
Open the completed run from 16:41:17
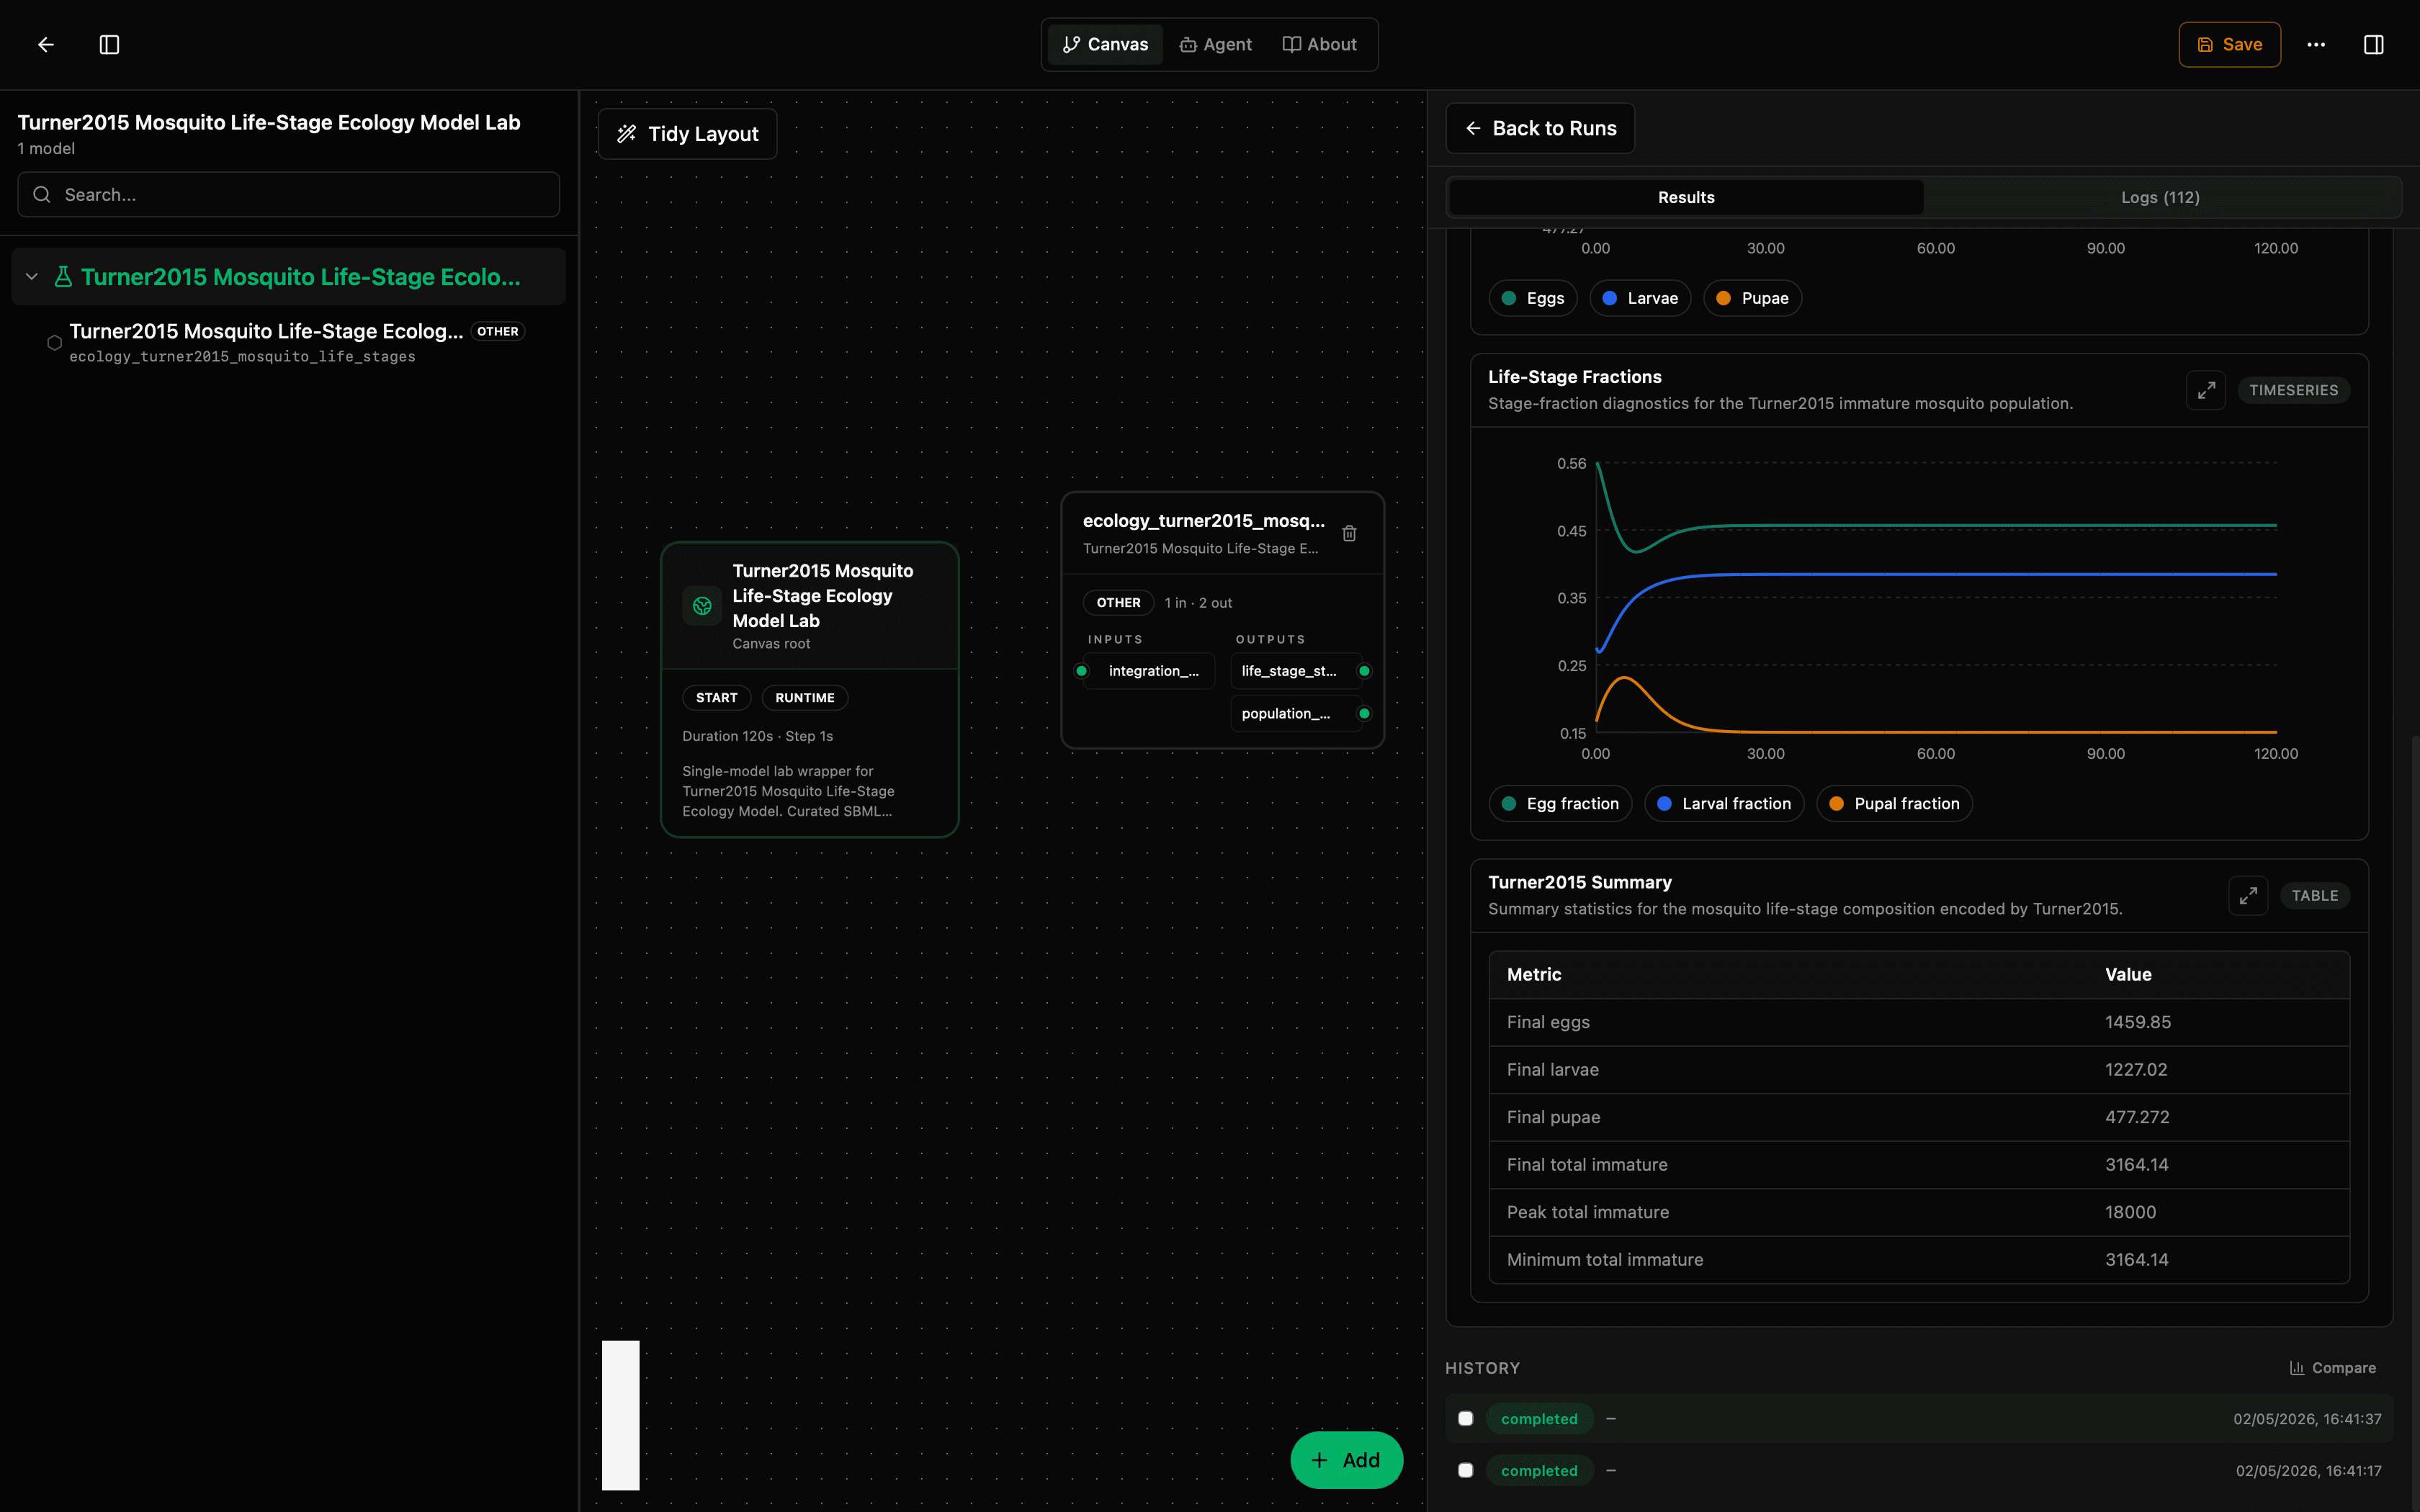(x=1920, y=1470)
